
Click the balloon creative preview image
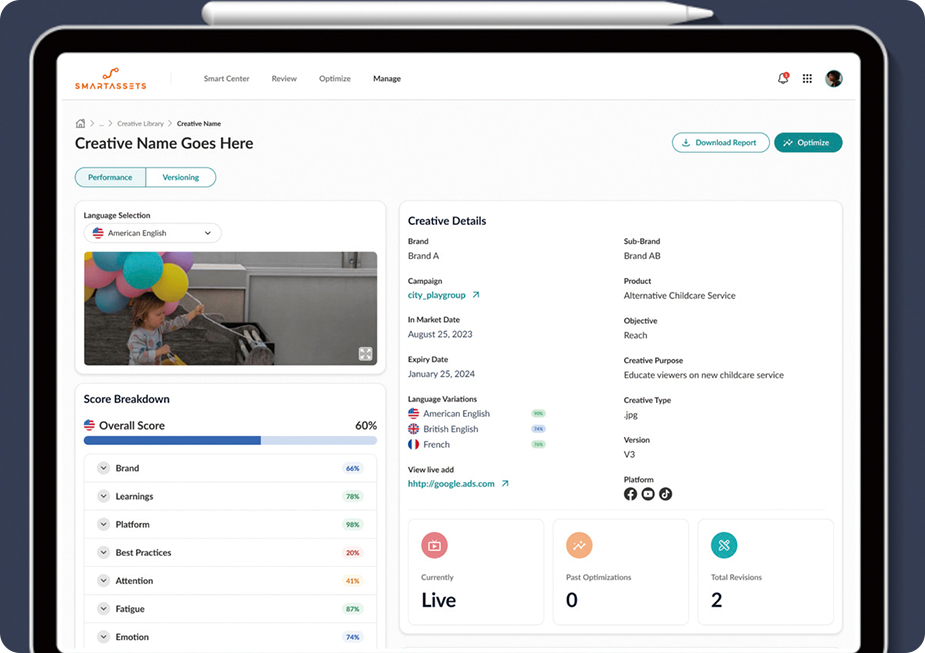point(230,309)
